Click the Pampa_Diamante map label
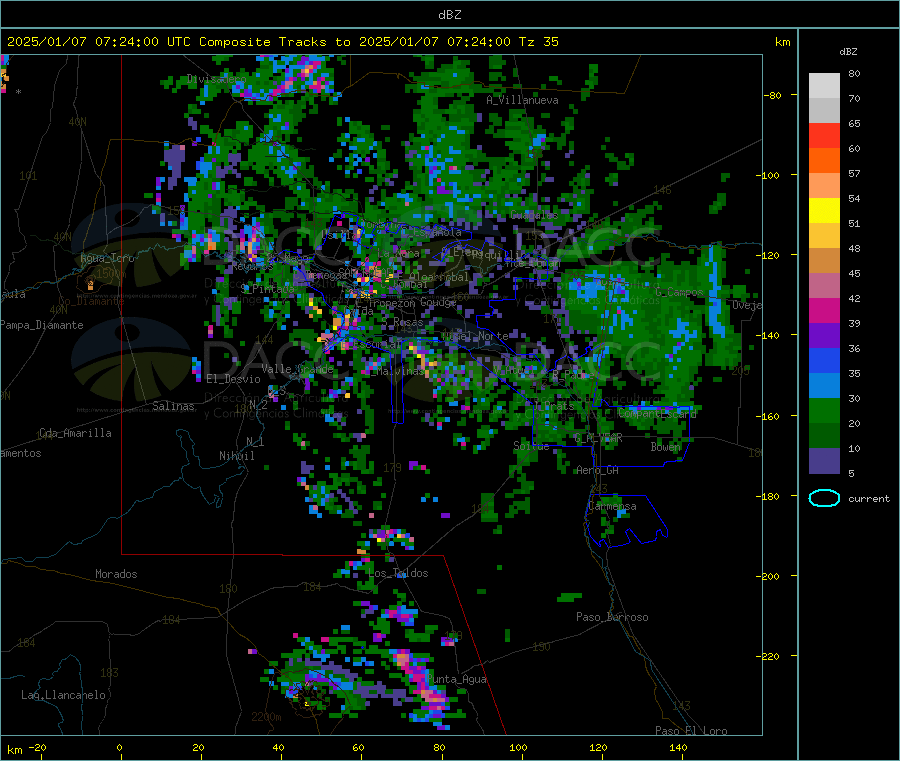Screen dimensions: 900x761 [42, 325]
